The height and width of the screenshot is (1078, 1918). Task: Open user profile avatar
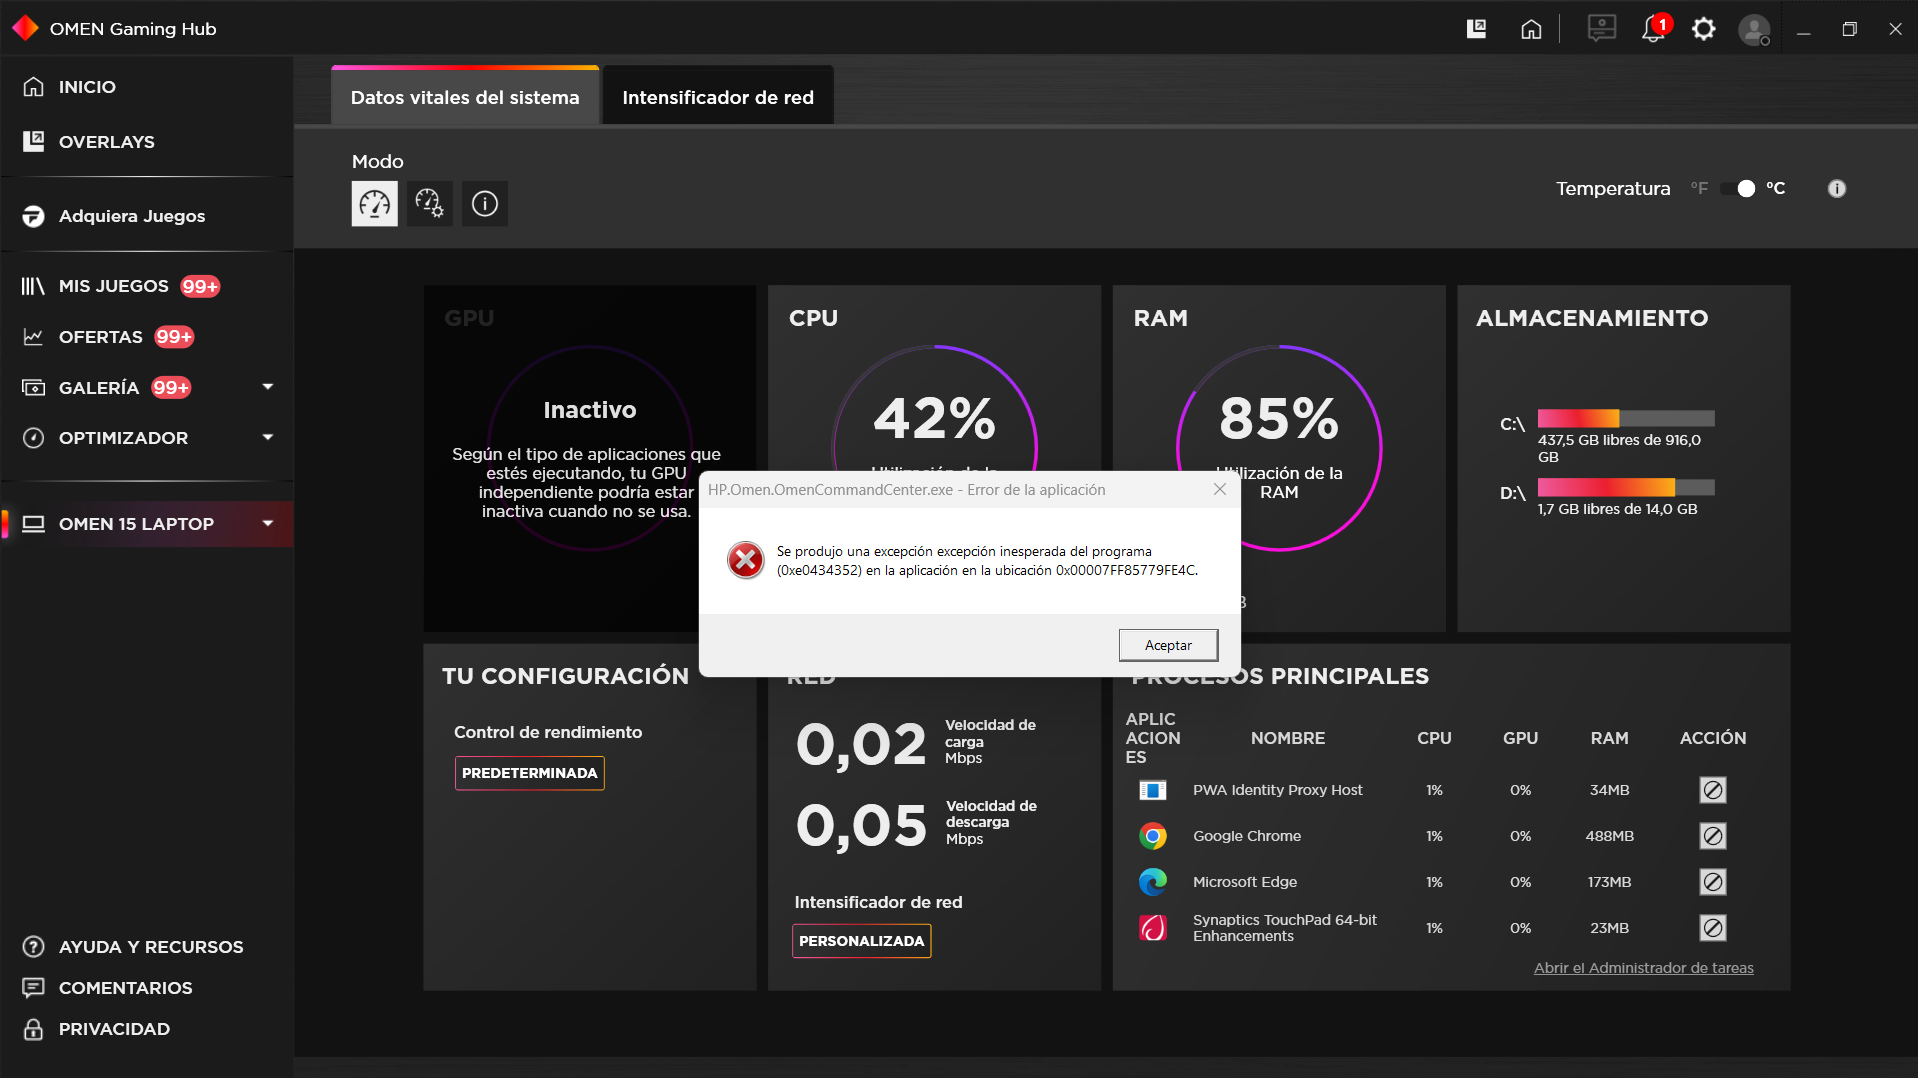pyautogui.click(x=1754, y=30)
